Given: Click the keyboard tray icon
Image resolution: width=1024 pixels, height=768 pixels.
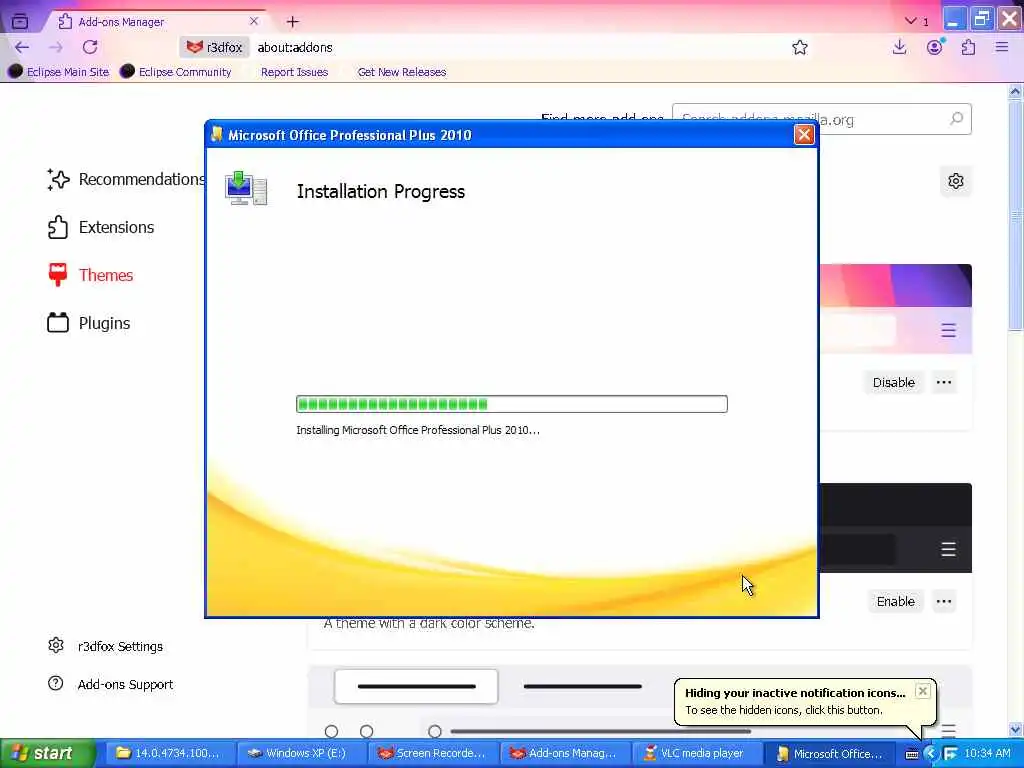Looking at the screenshot, I should tap(912, 754).
